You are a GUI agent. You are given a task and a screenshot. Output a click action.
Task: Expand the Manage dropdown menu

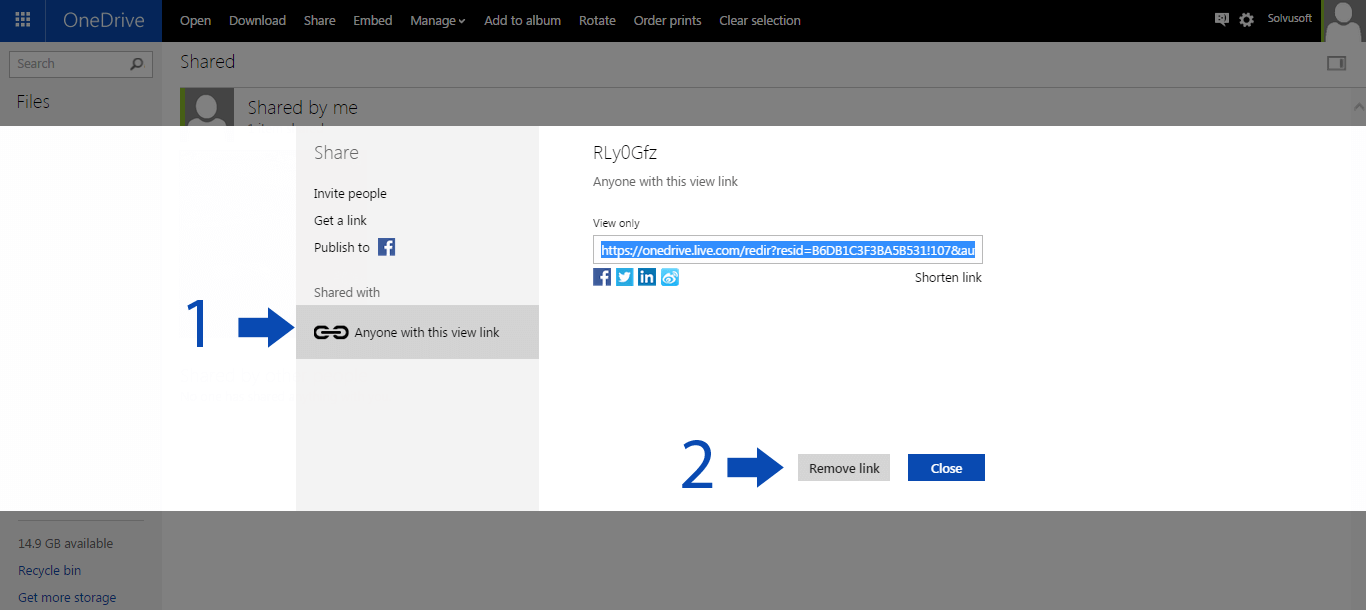[x=438, y=20]
